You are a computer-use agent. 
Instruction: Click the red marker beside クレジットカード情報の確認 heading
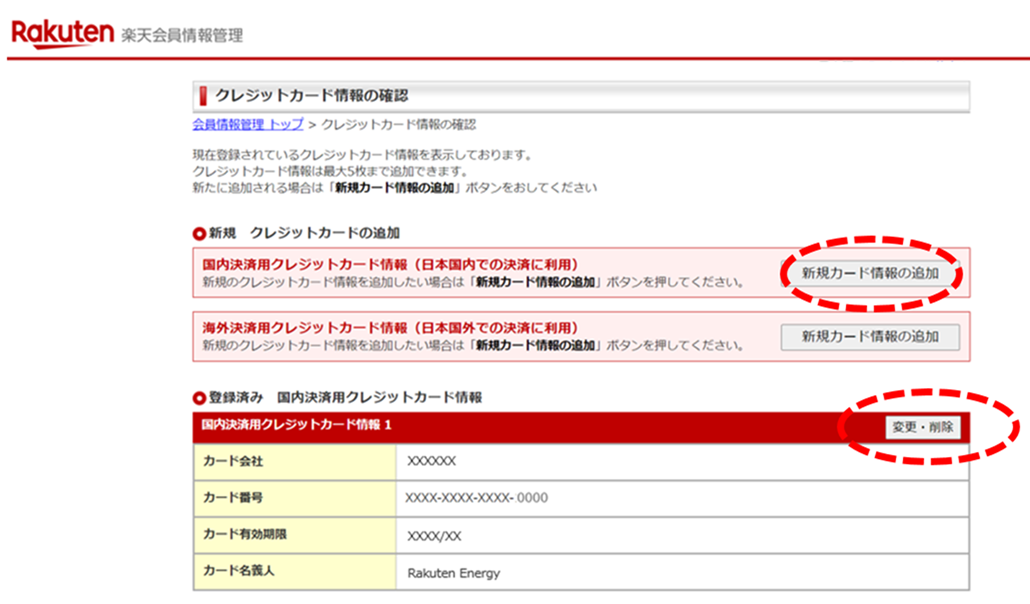(x=202, y=96)
